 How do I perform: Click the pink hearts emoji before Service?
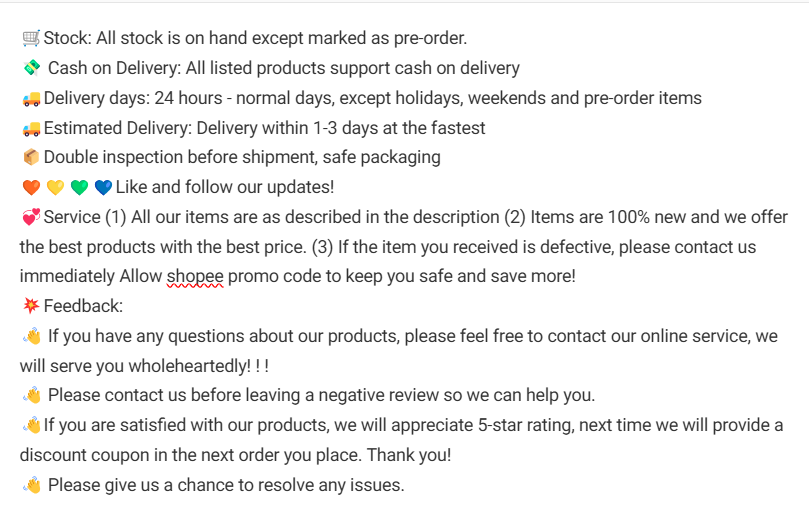click(31, 217)
